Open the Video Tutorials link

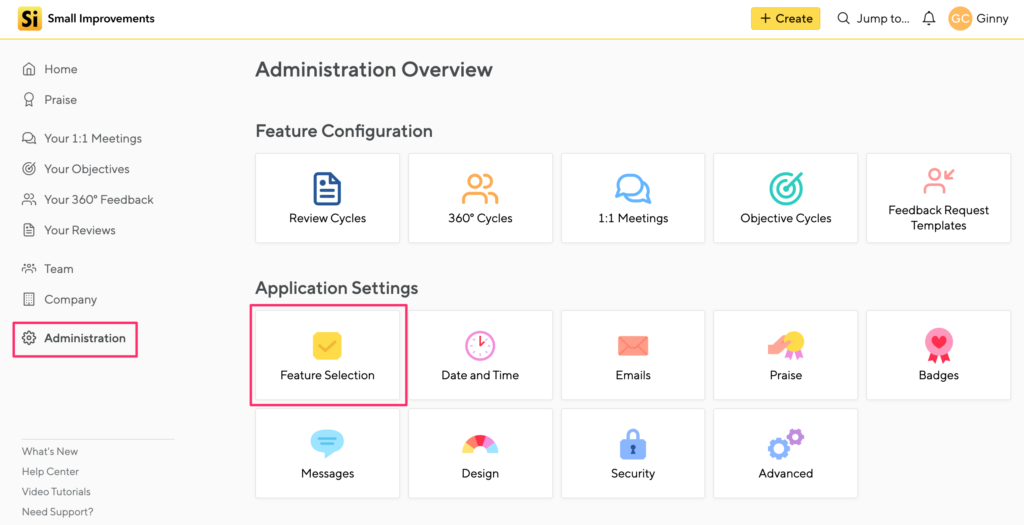[x=56, y=492]
